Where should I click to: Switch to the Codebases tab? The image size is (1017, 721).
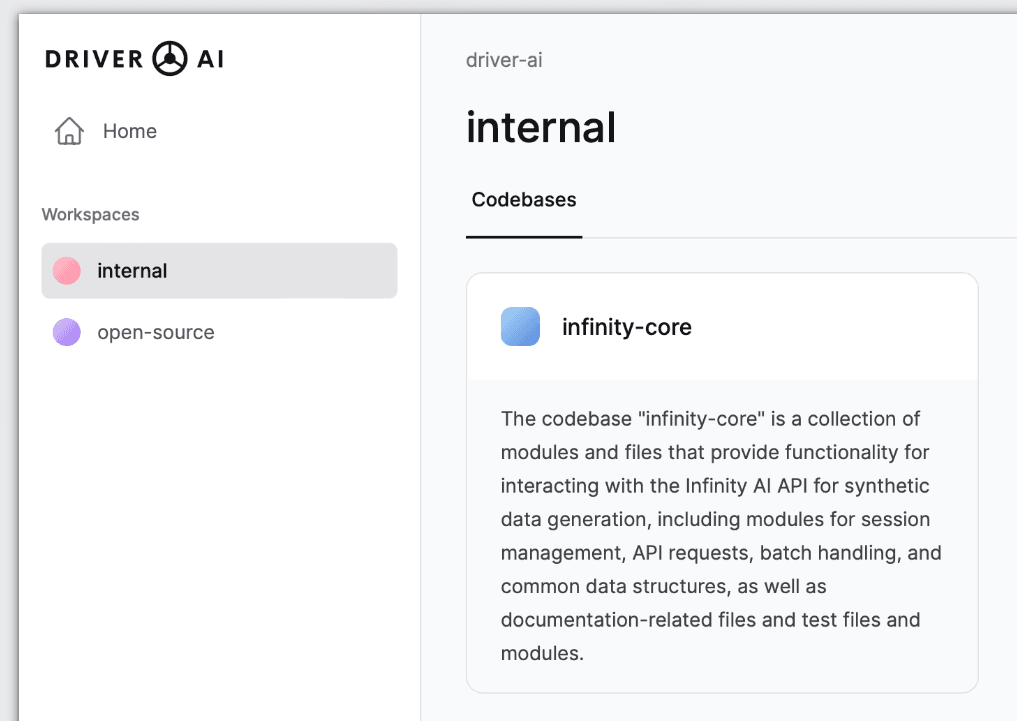tap(523, 200)
